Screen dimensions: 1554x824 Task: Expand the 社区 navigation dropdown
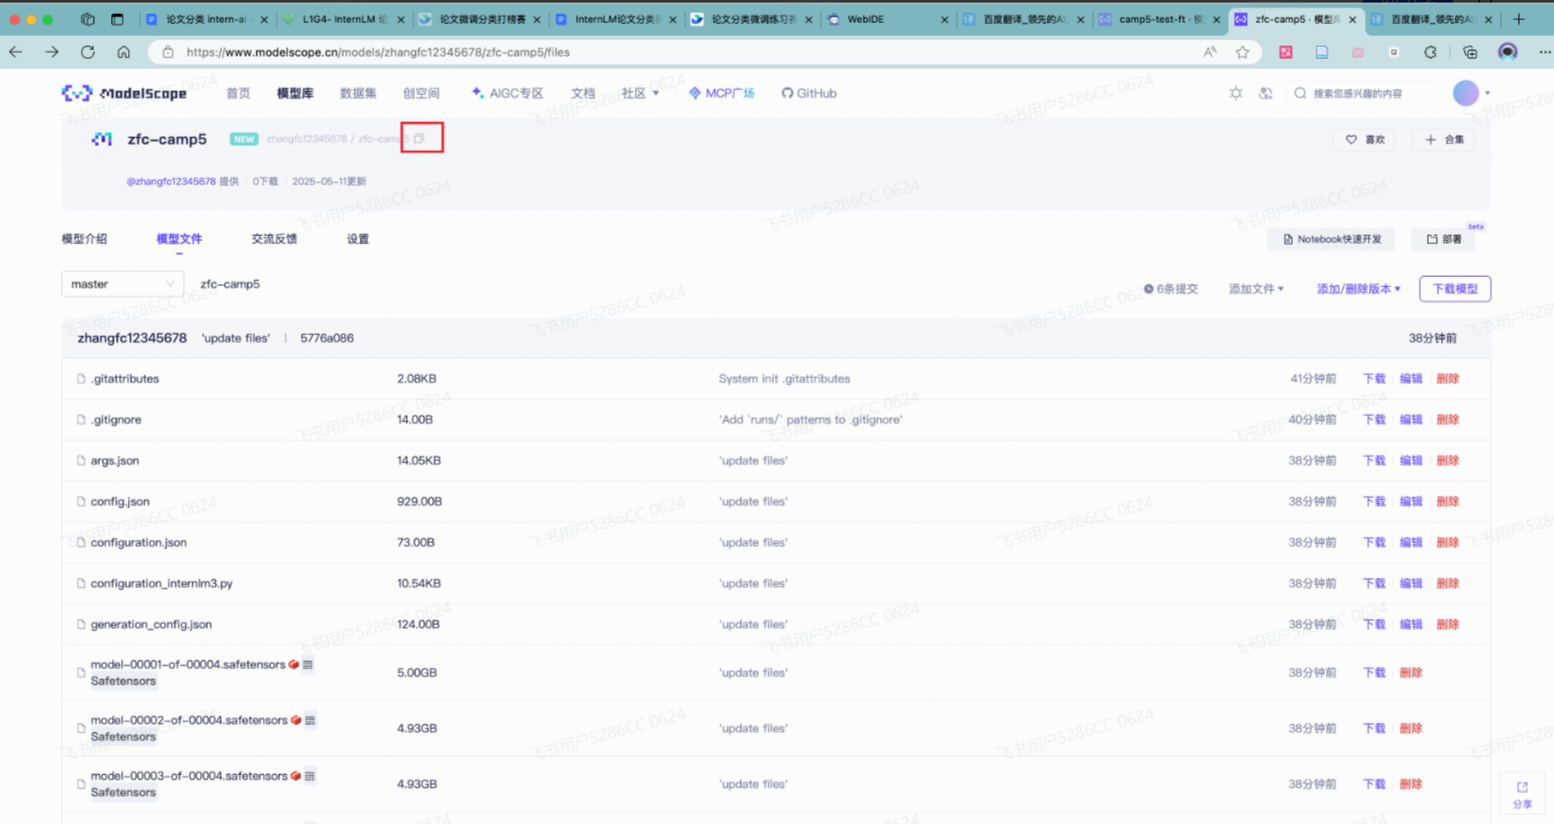pyautogui.click(x=640, y=93)
